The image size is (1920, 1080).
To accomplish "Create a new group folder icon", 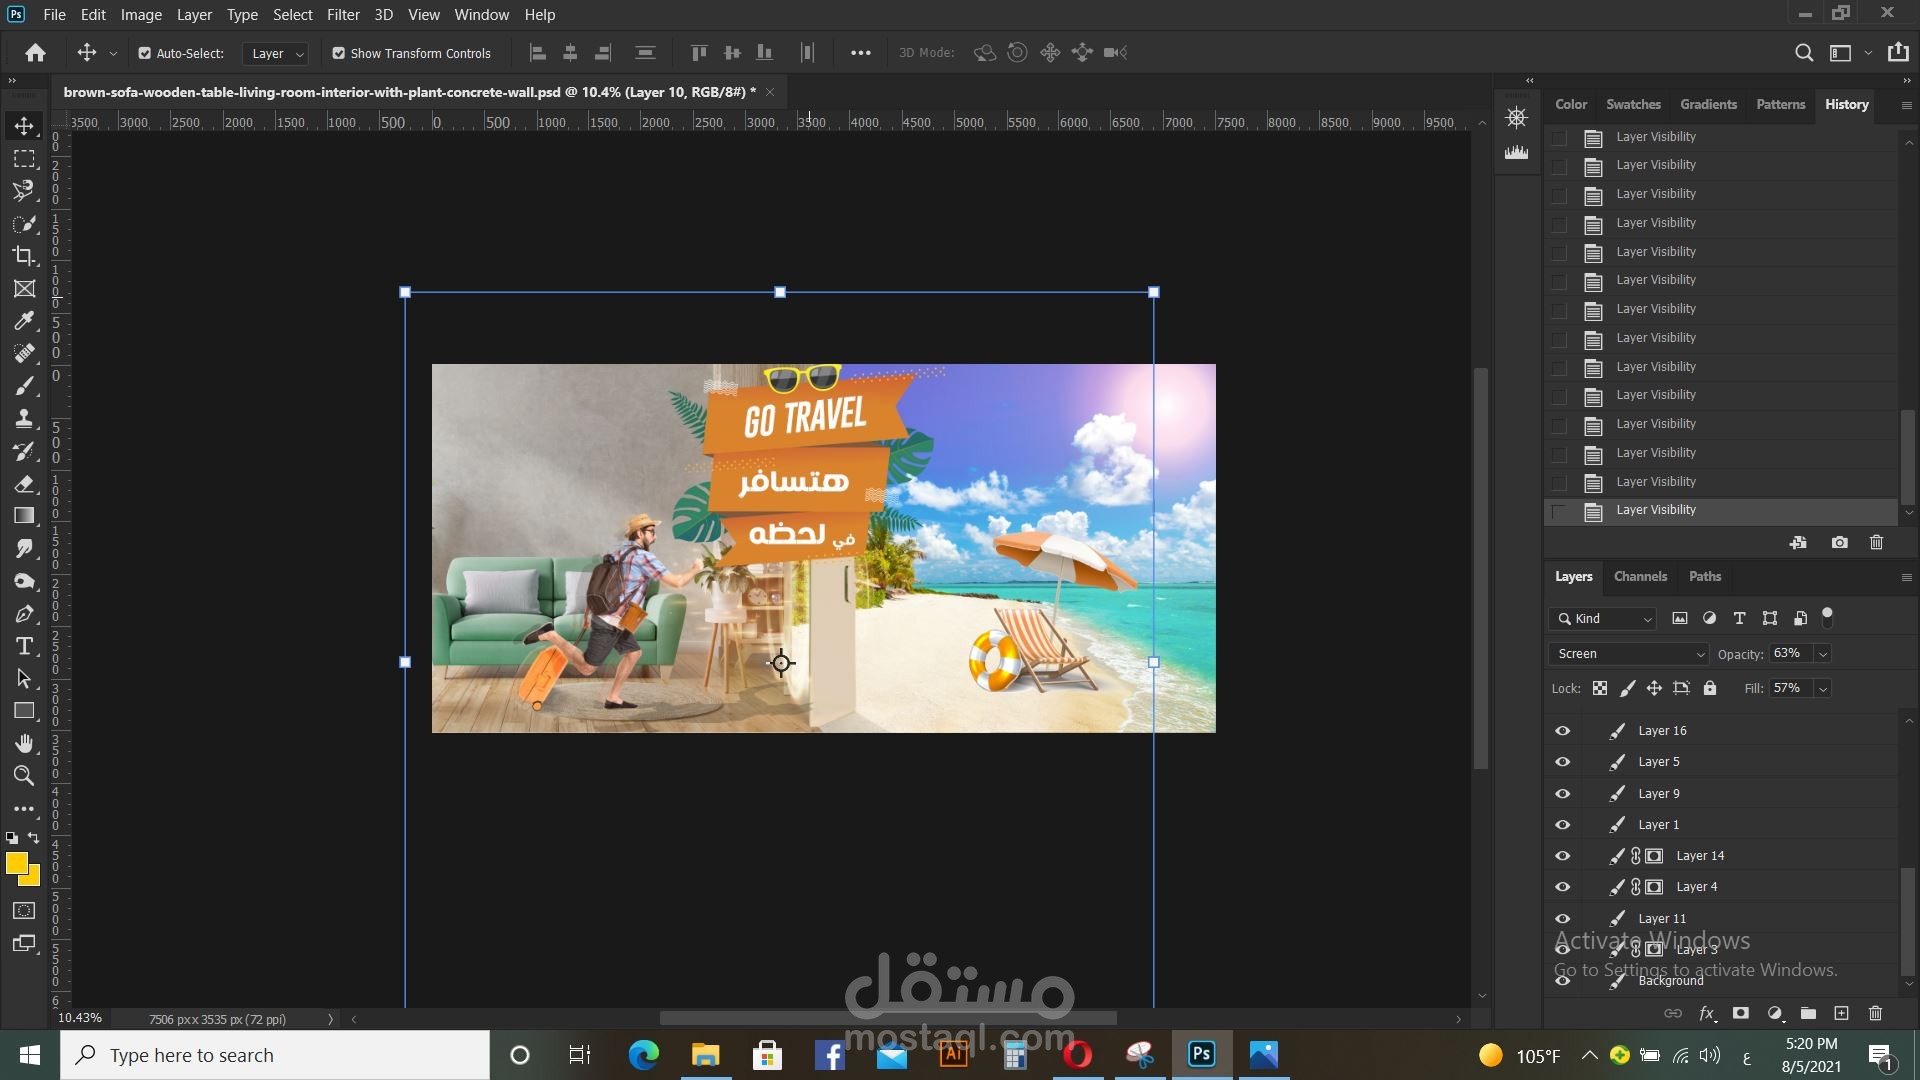I will (1808, 1013).
